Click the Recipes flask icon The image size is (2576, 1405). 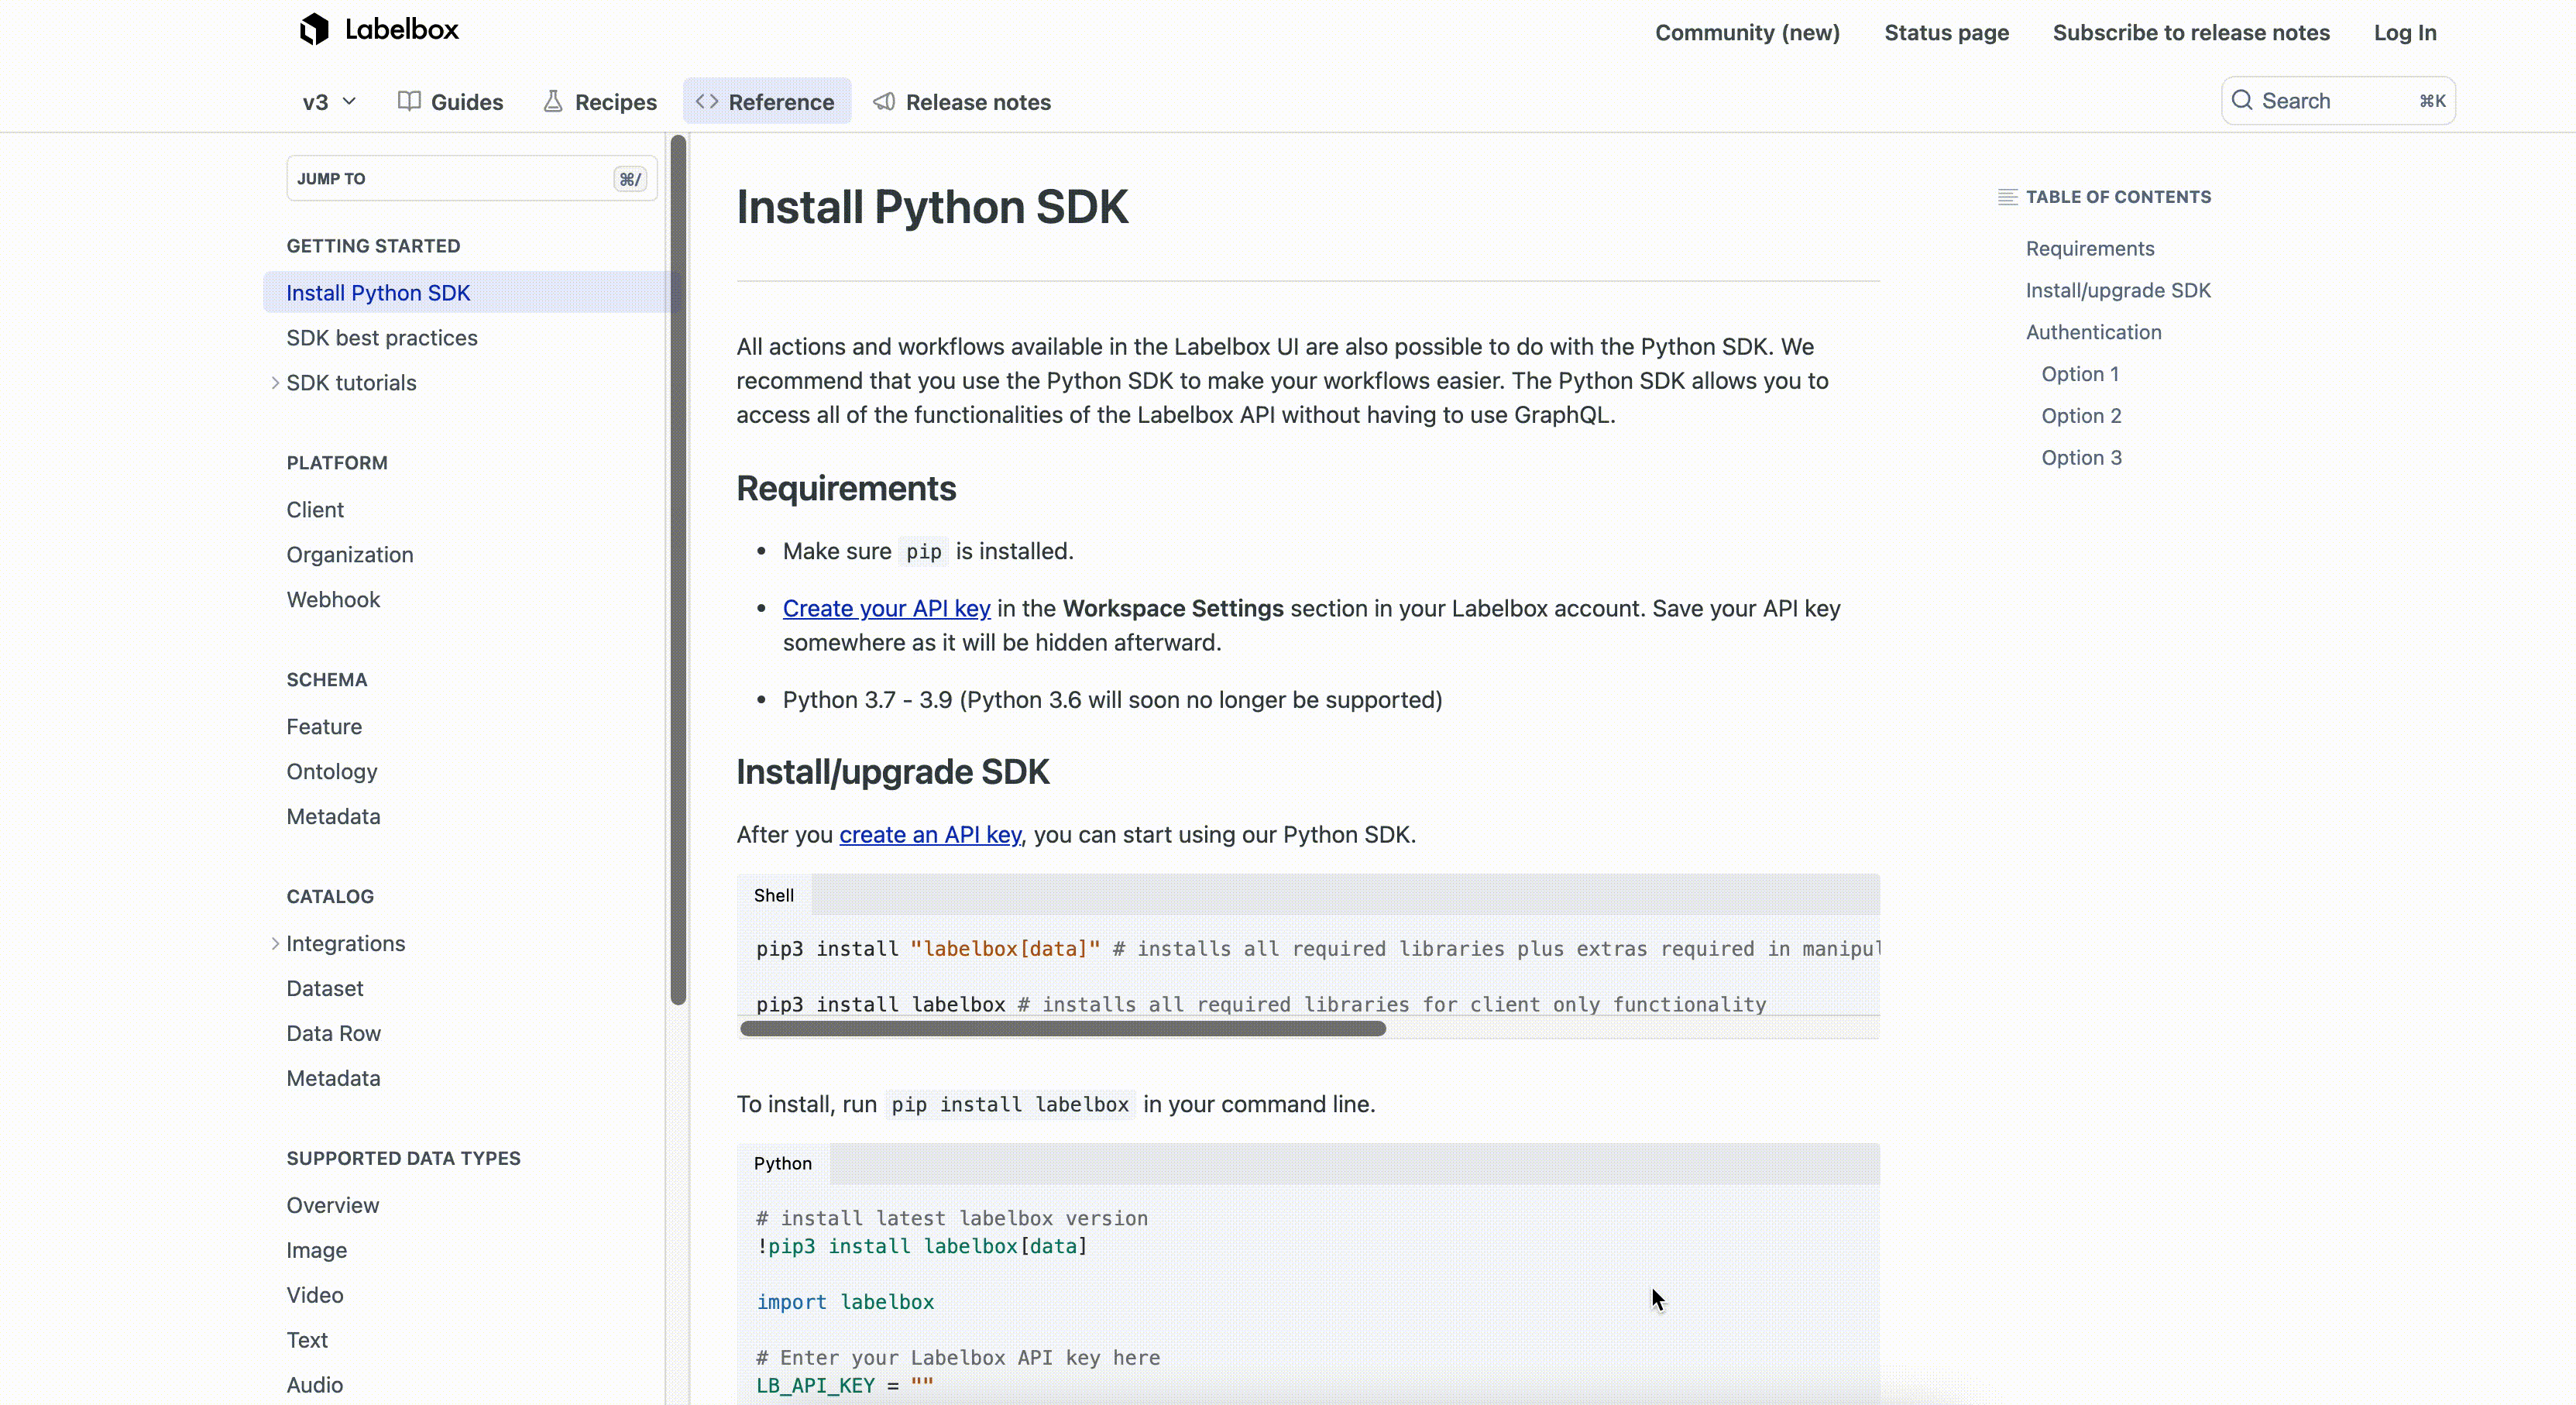pos(553,101)
